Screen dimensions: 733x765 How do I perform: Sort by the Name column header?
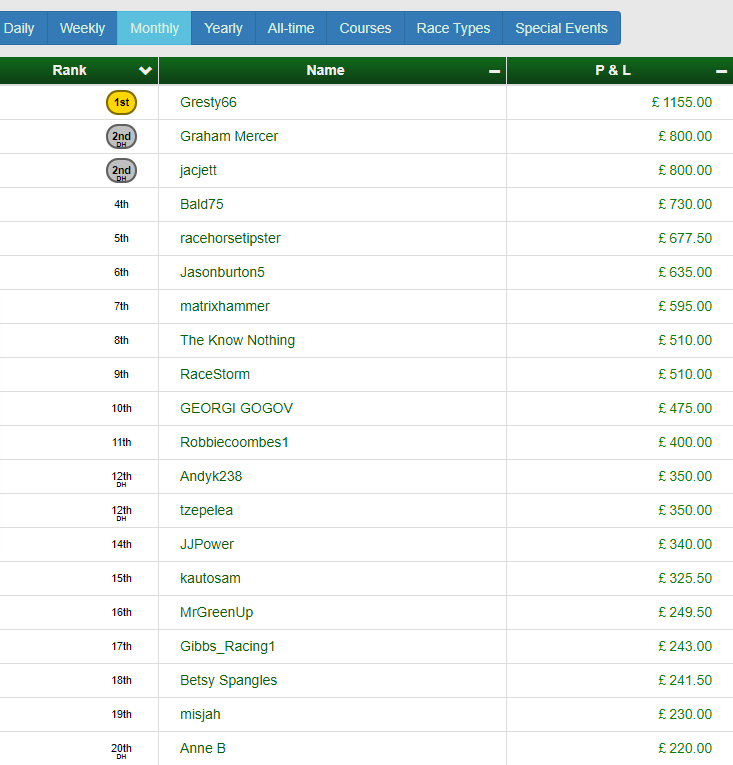coord(332,70)
